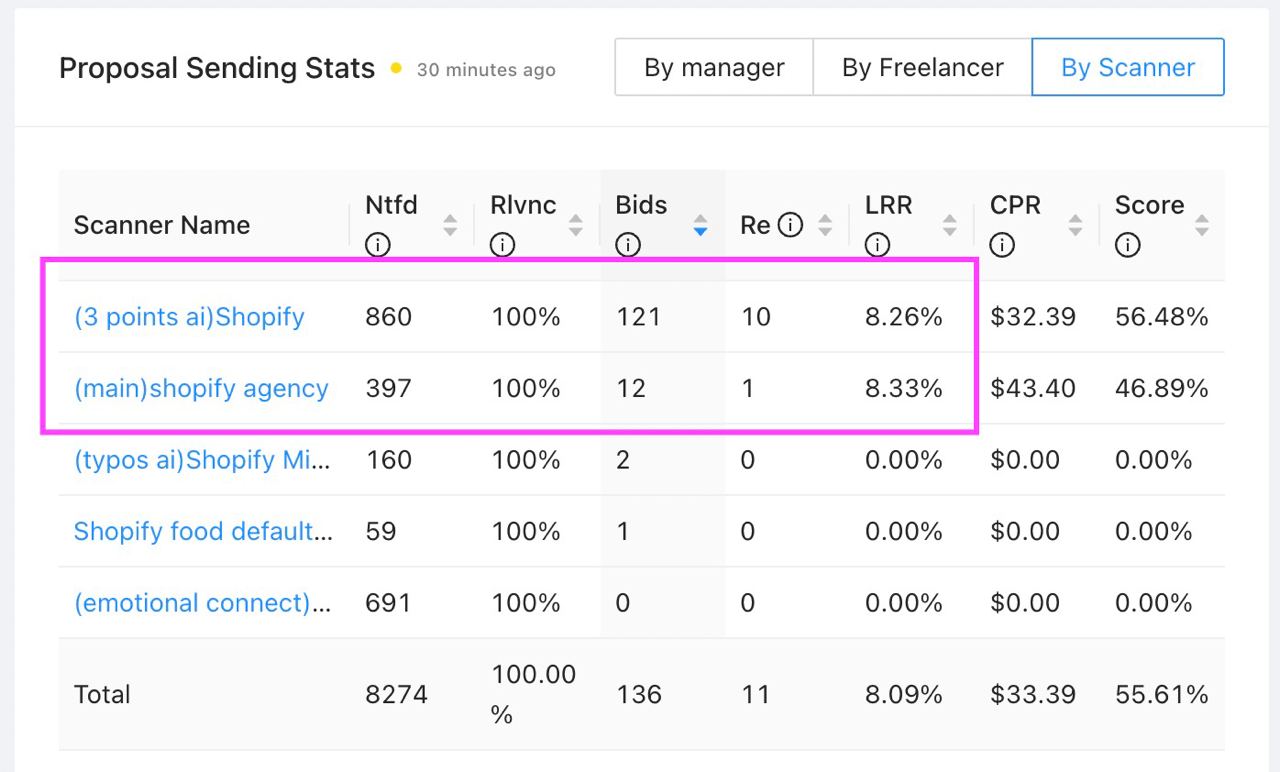Open the (emotional connect)... scanner link
1280x772 pixels.
coord(203,603)
